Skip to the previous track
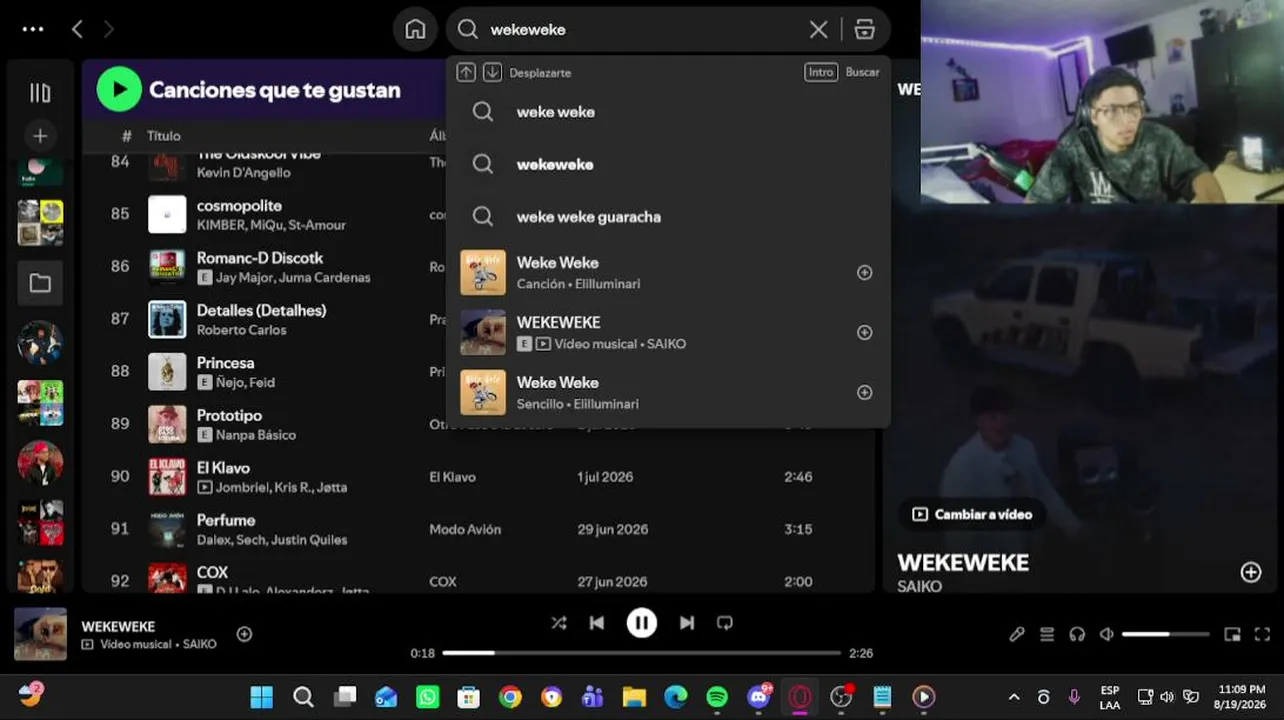The image size is (1284, 720). (597, 623)
